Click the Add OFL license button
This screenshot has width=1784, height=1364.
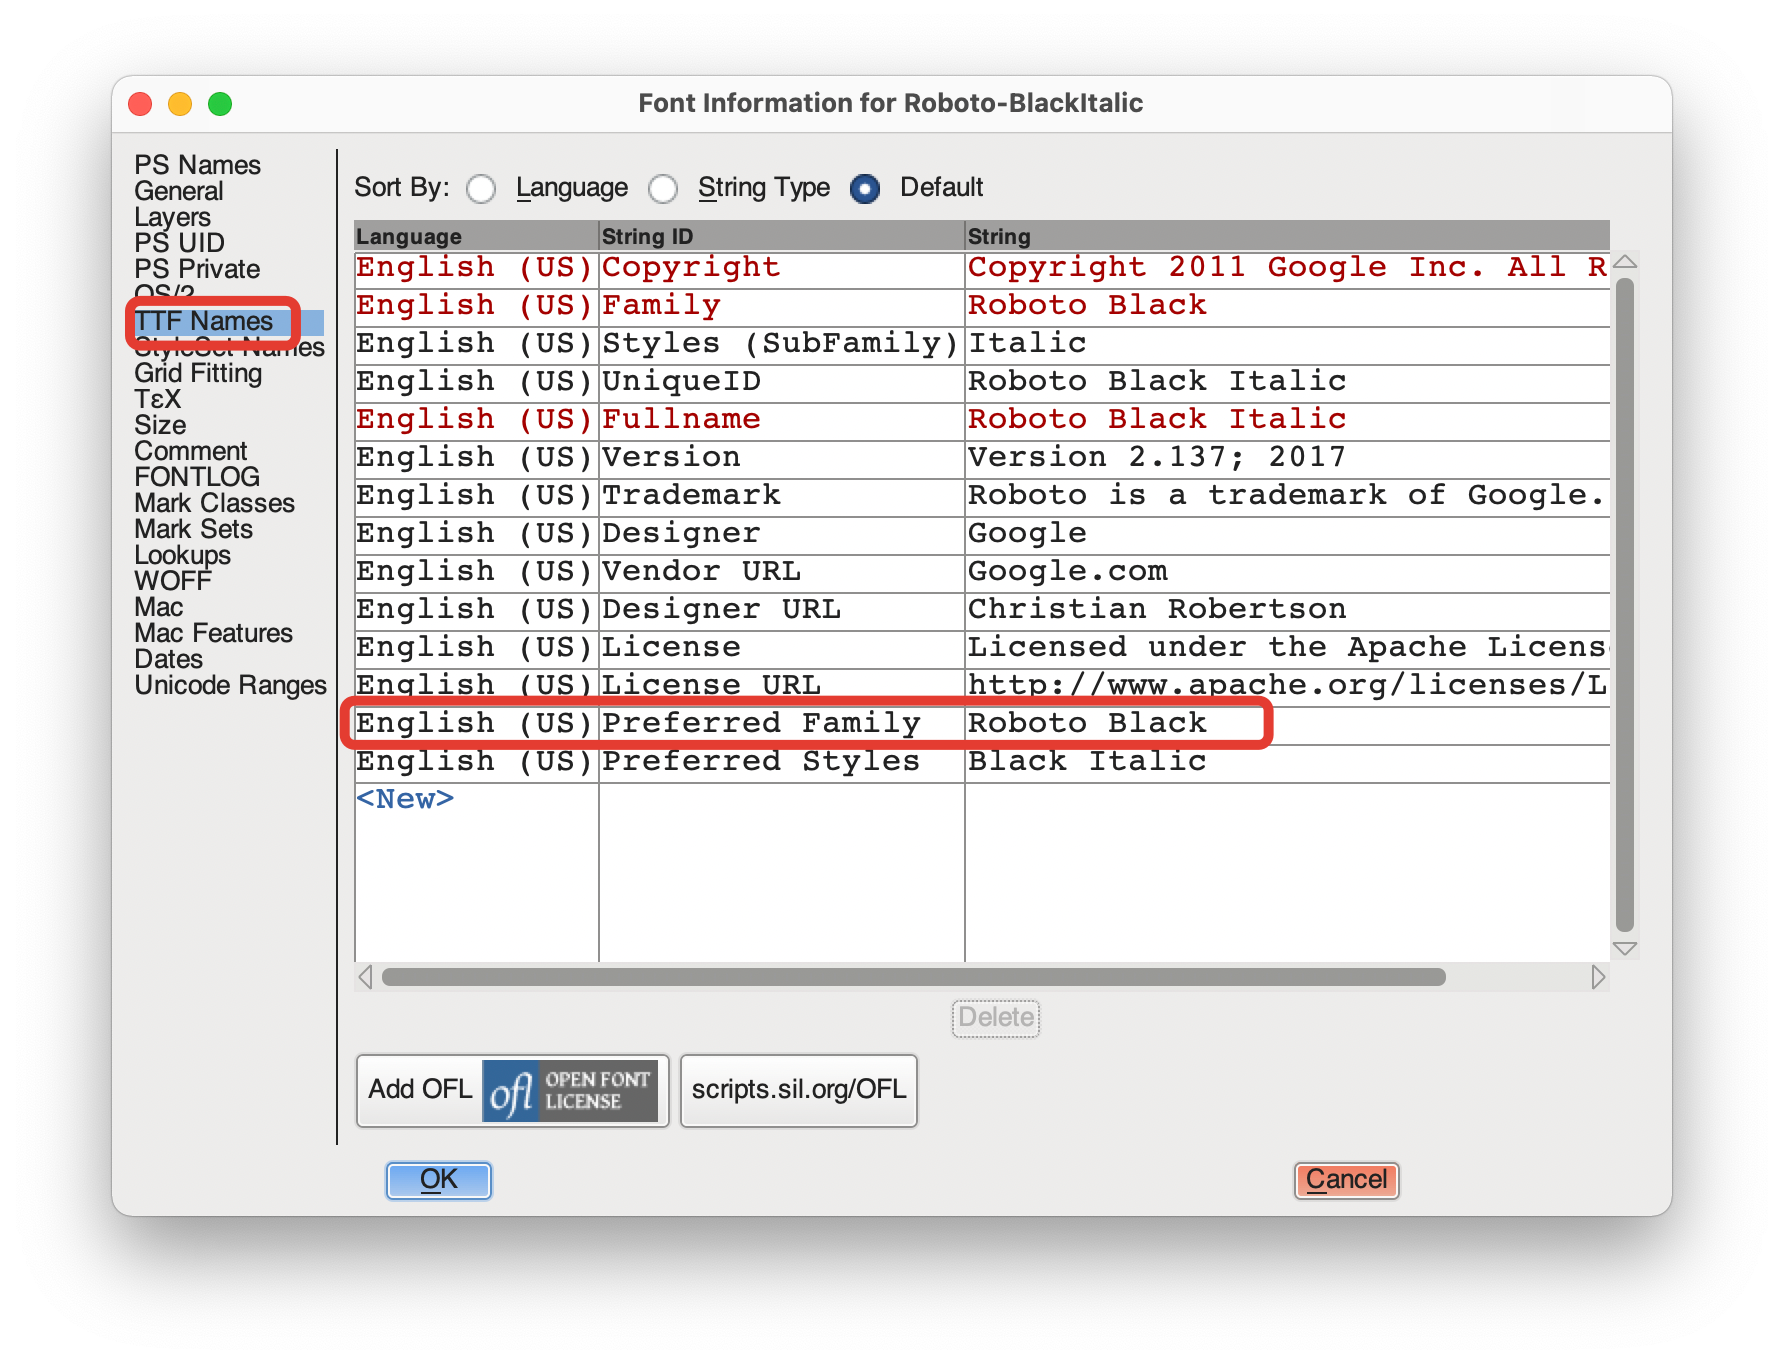(x=512, y=1090)
